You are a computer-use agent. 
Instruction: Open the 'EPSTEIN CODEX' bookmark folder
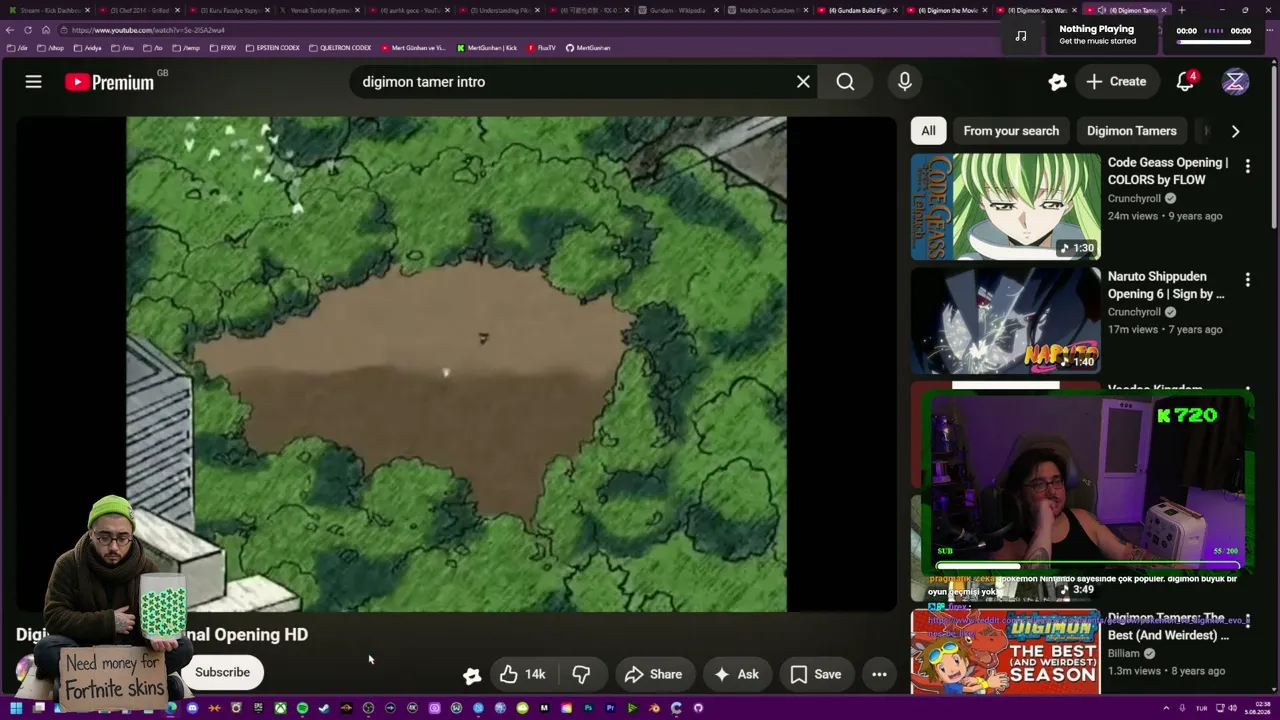click(272, 48)
